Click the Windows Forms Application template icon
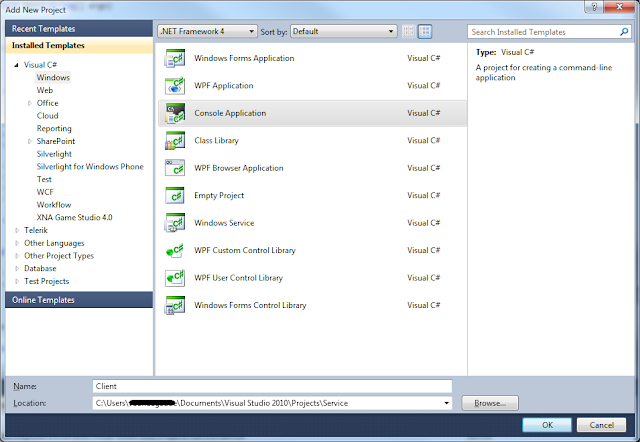This screenshot has width=640, height=442. click(x=175, y=58)
